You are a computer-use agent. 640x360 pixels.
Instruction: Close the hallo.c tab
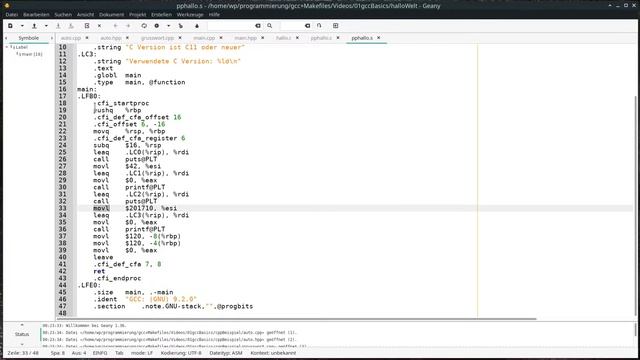[x=297, y=38]
